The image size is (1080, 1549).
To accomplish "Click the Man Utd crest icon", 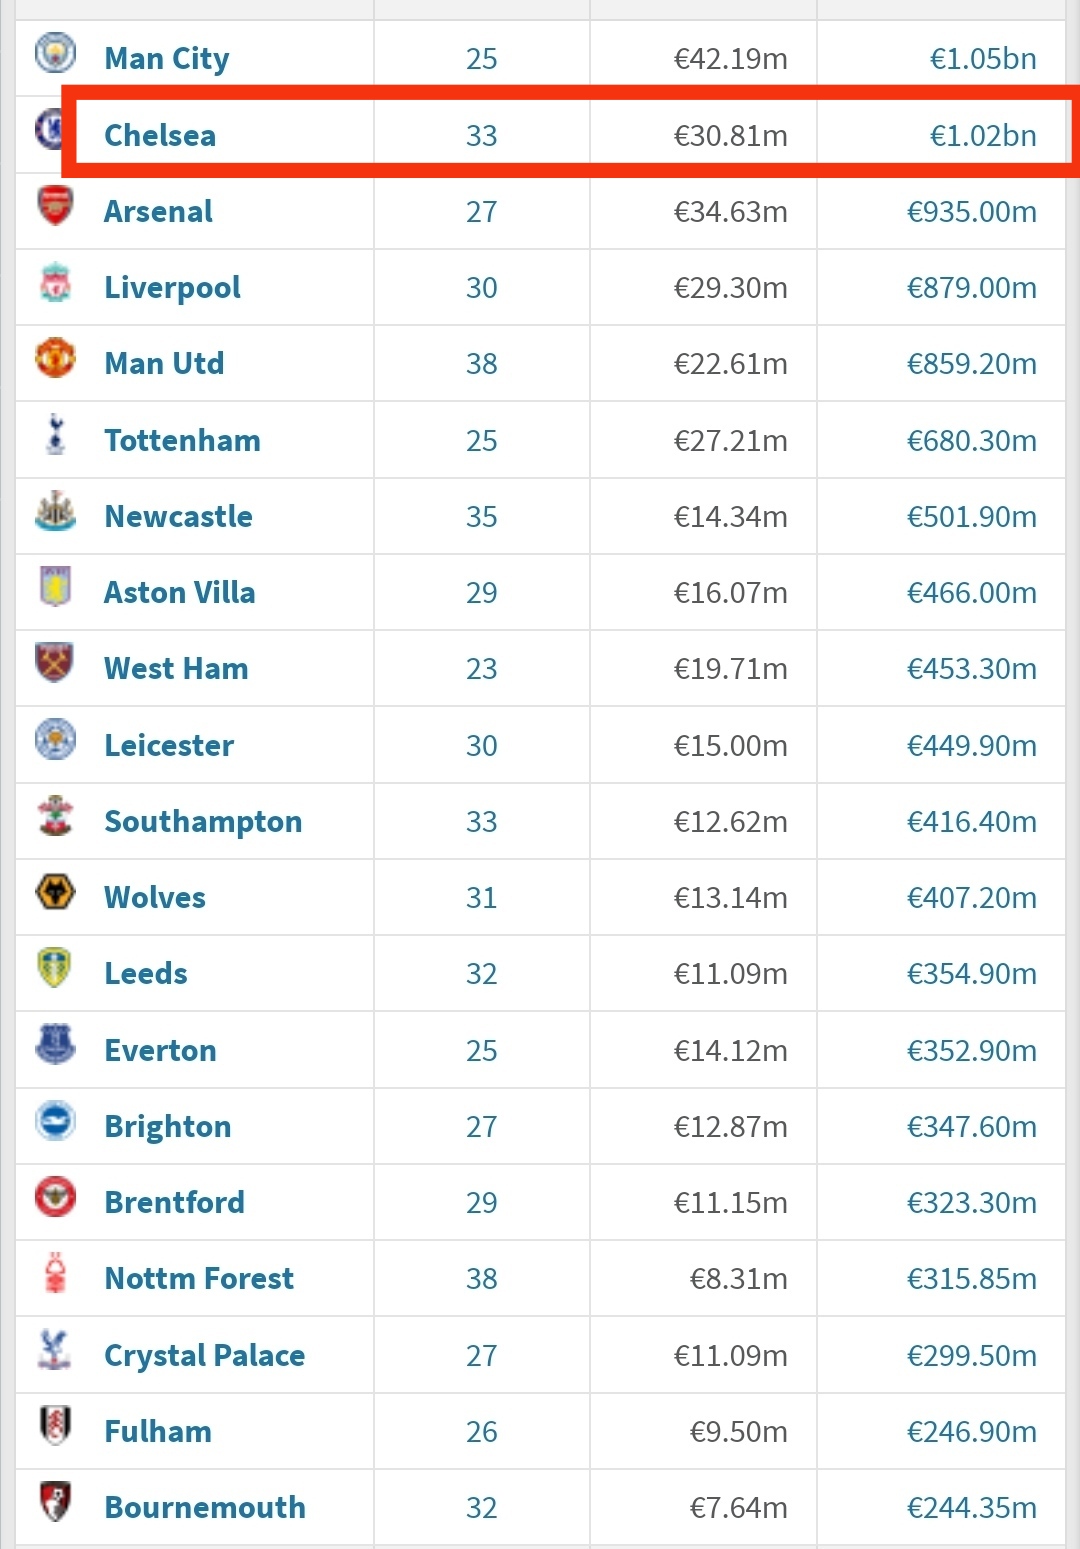I will coord(55,358).
